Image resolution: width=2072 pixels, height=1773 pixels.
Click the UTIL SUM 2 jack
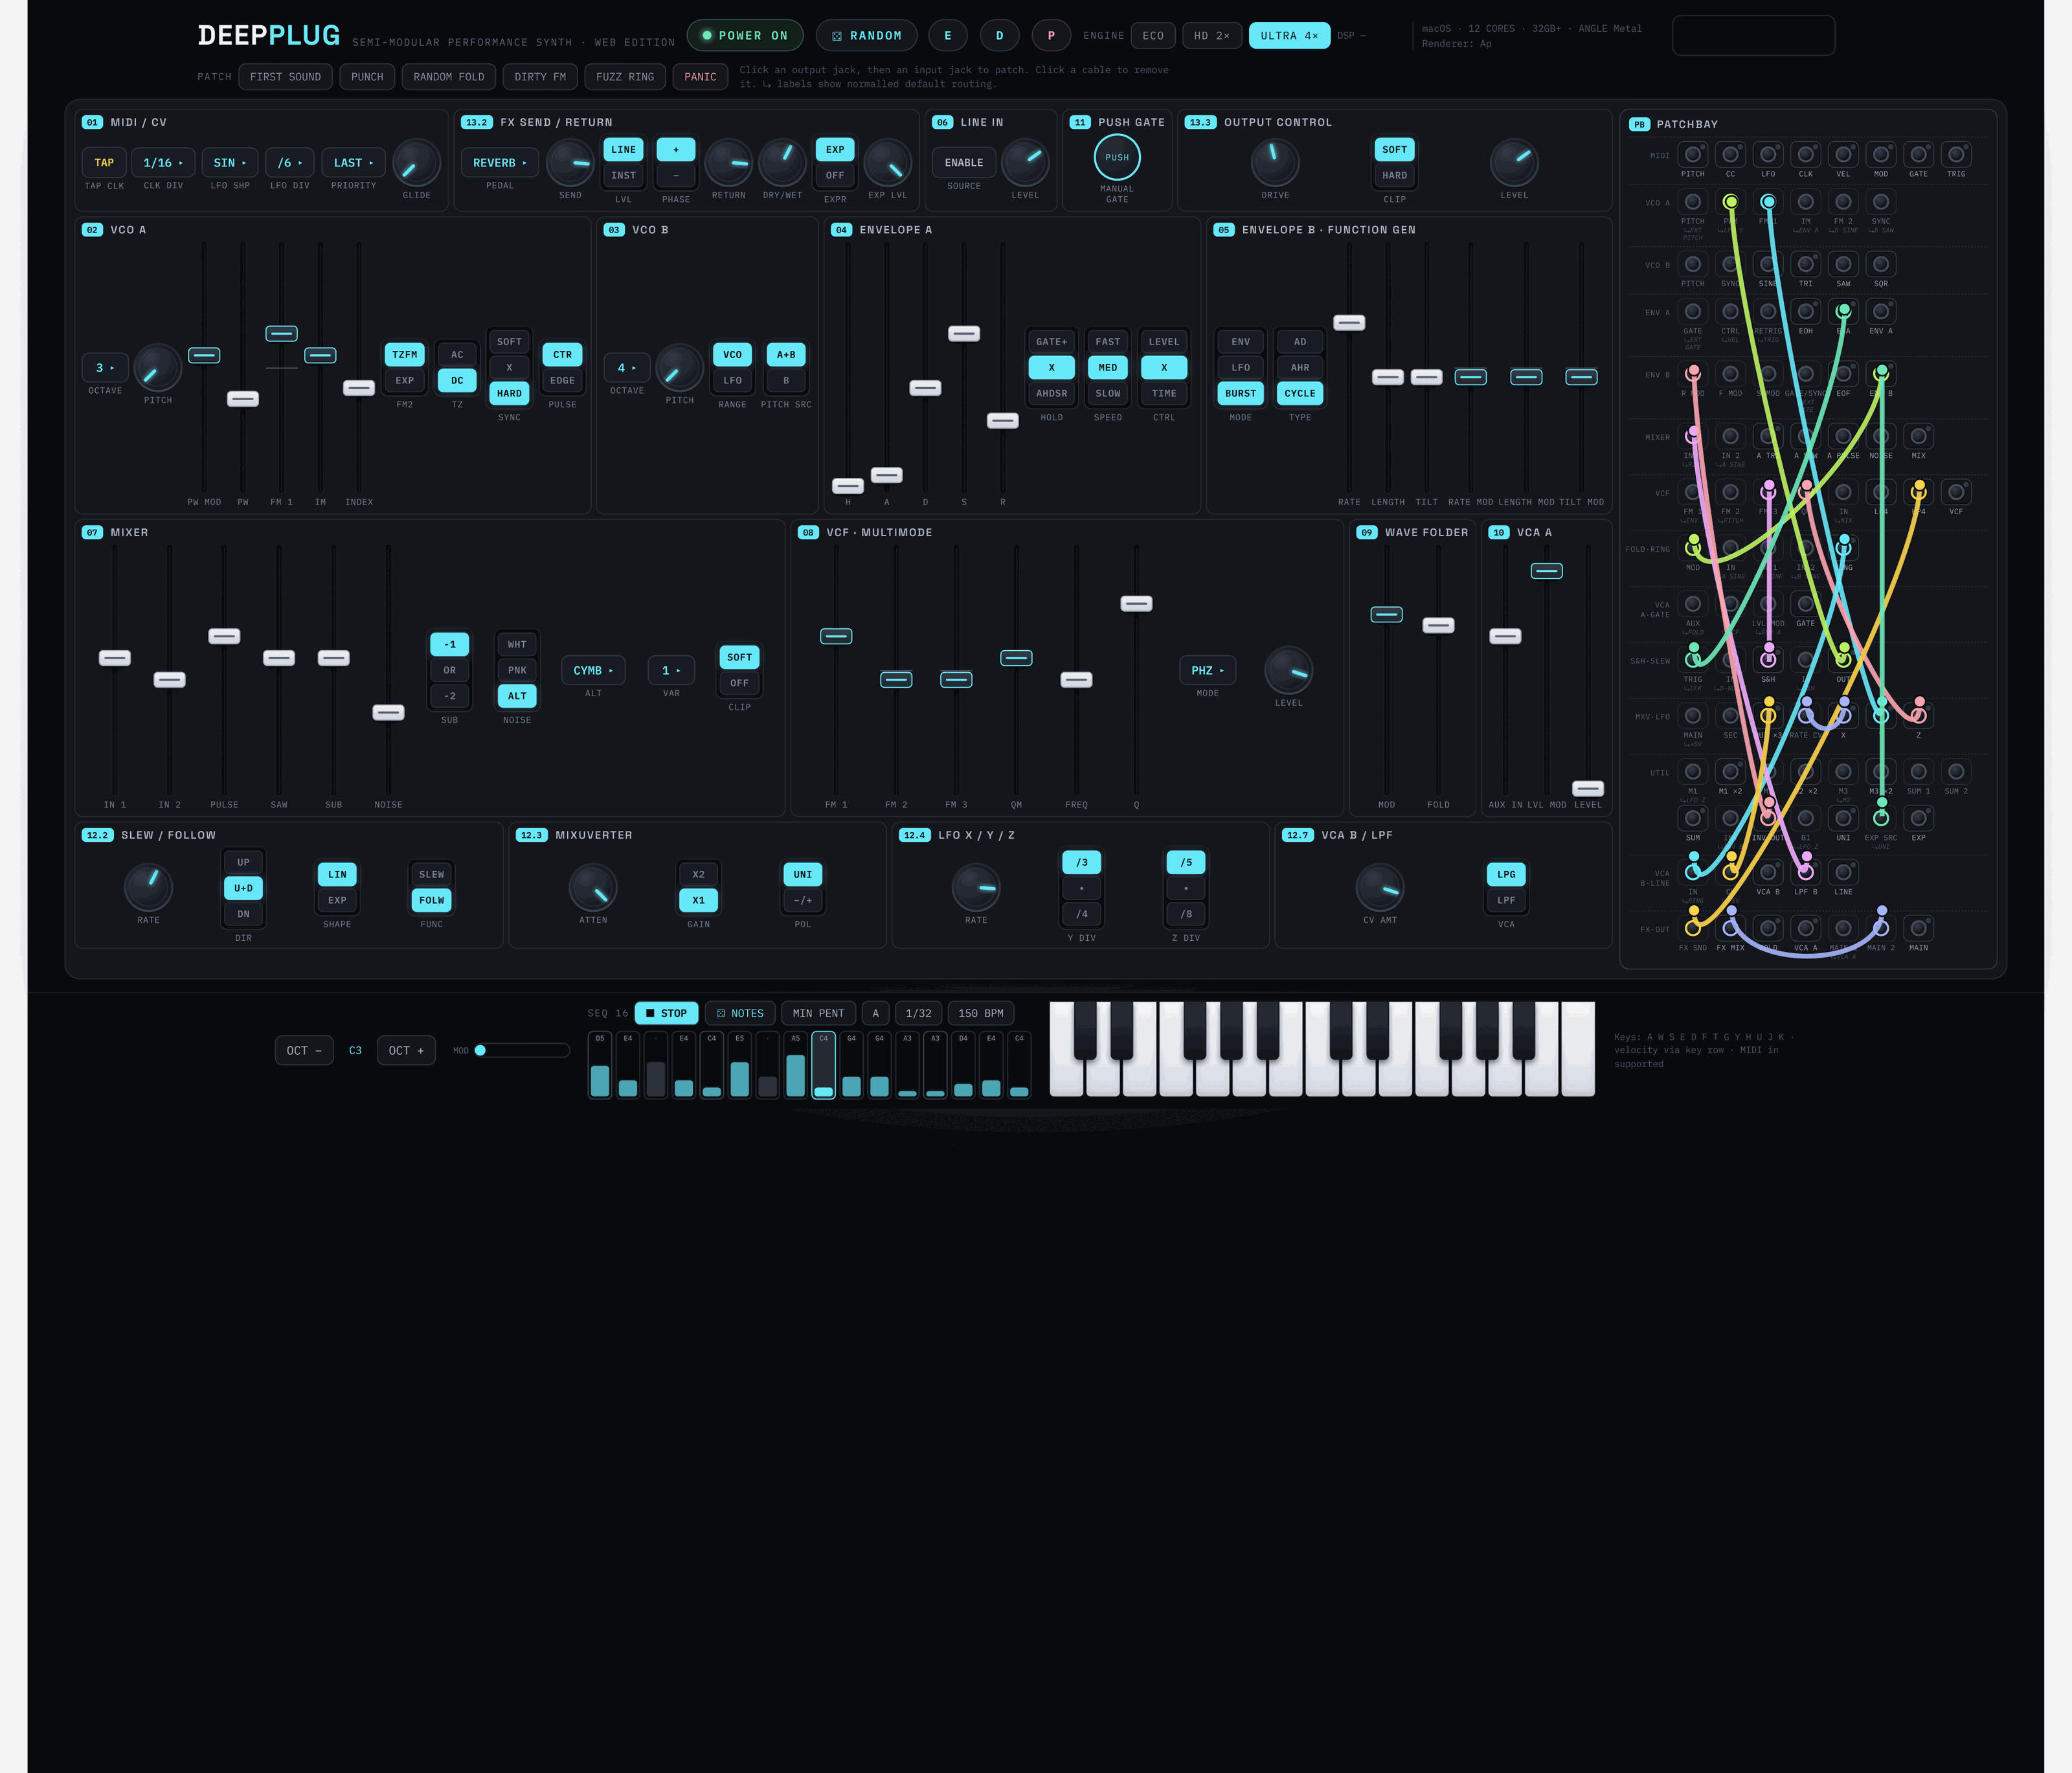(x=1956, y=772)
